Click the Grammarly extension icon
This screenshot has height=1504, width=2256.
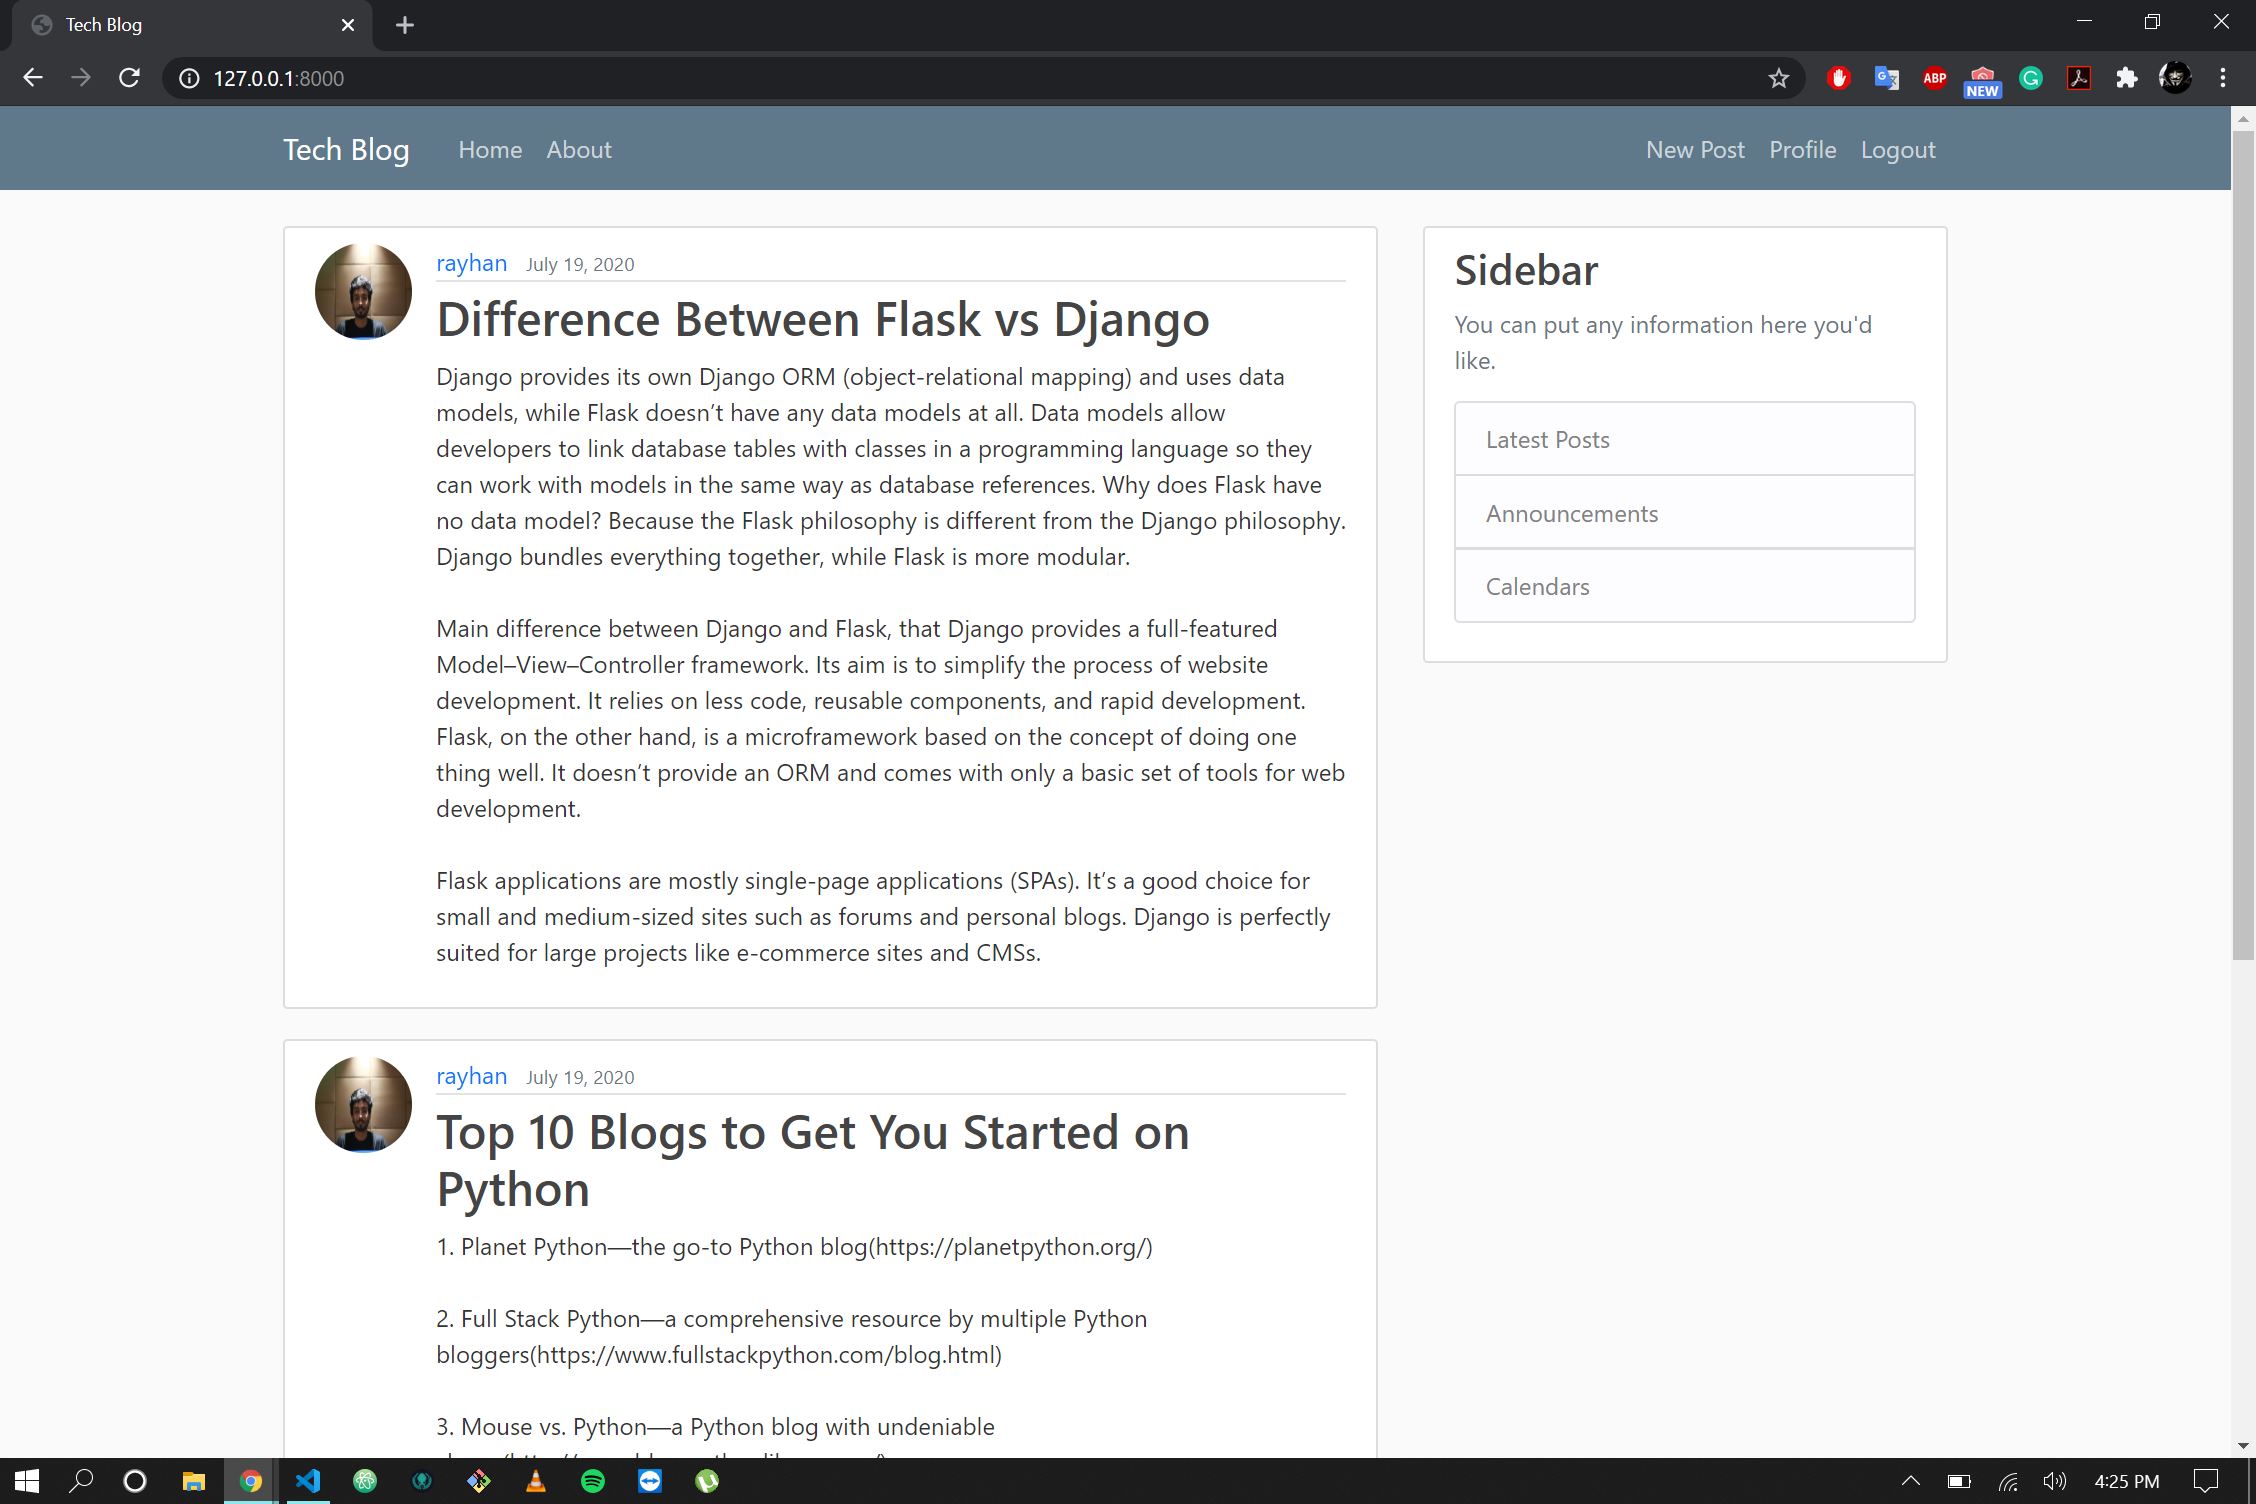tap(2030, 78)
